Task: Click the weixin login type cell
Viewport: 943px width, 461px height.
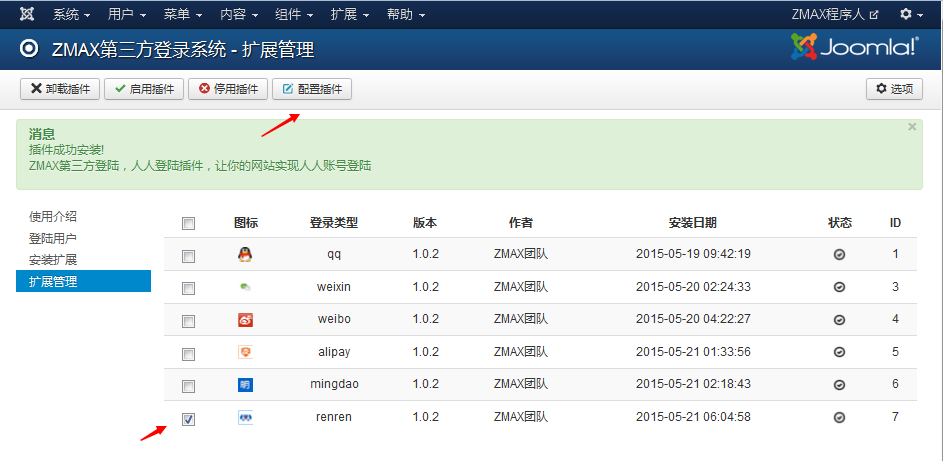Action: pos(334,287)
